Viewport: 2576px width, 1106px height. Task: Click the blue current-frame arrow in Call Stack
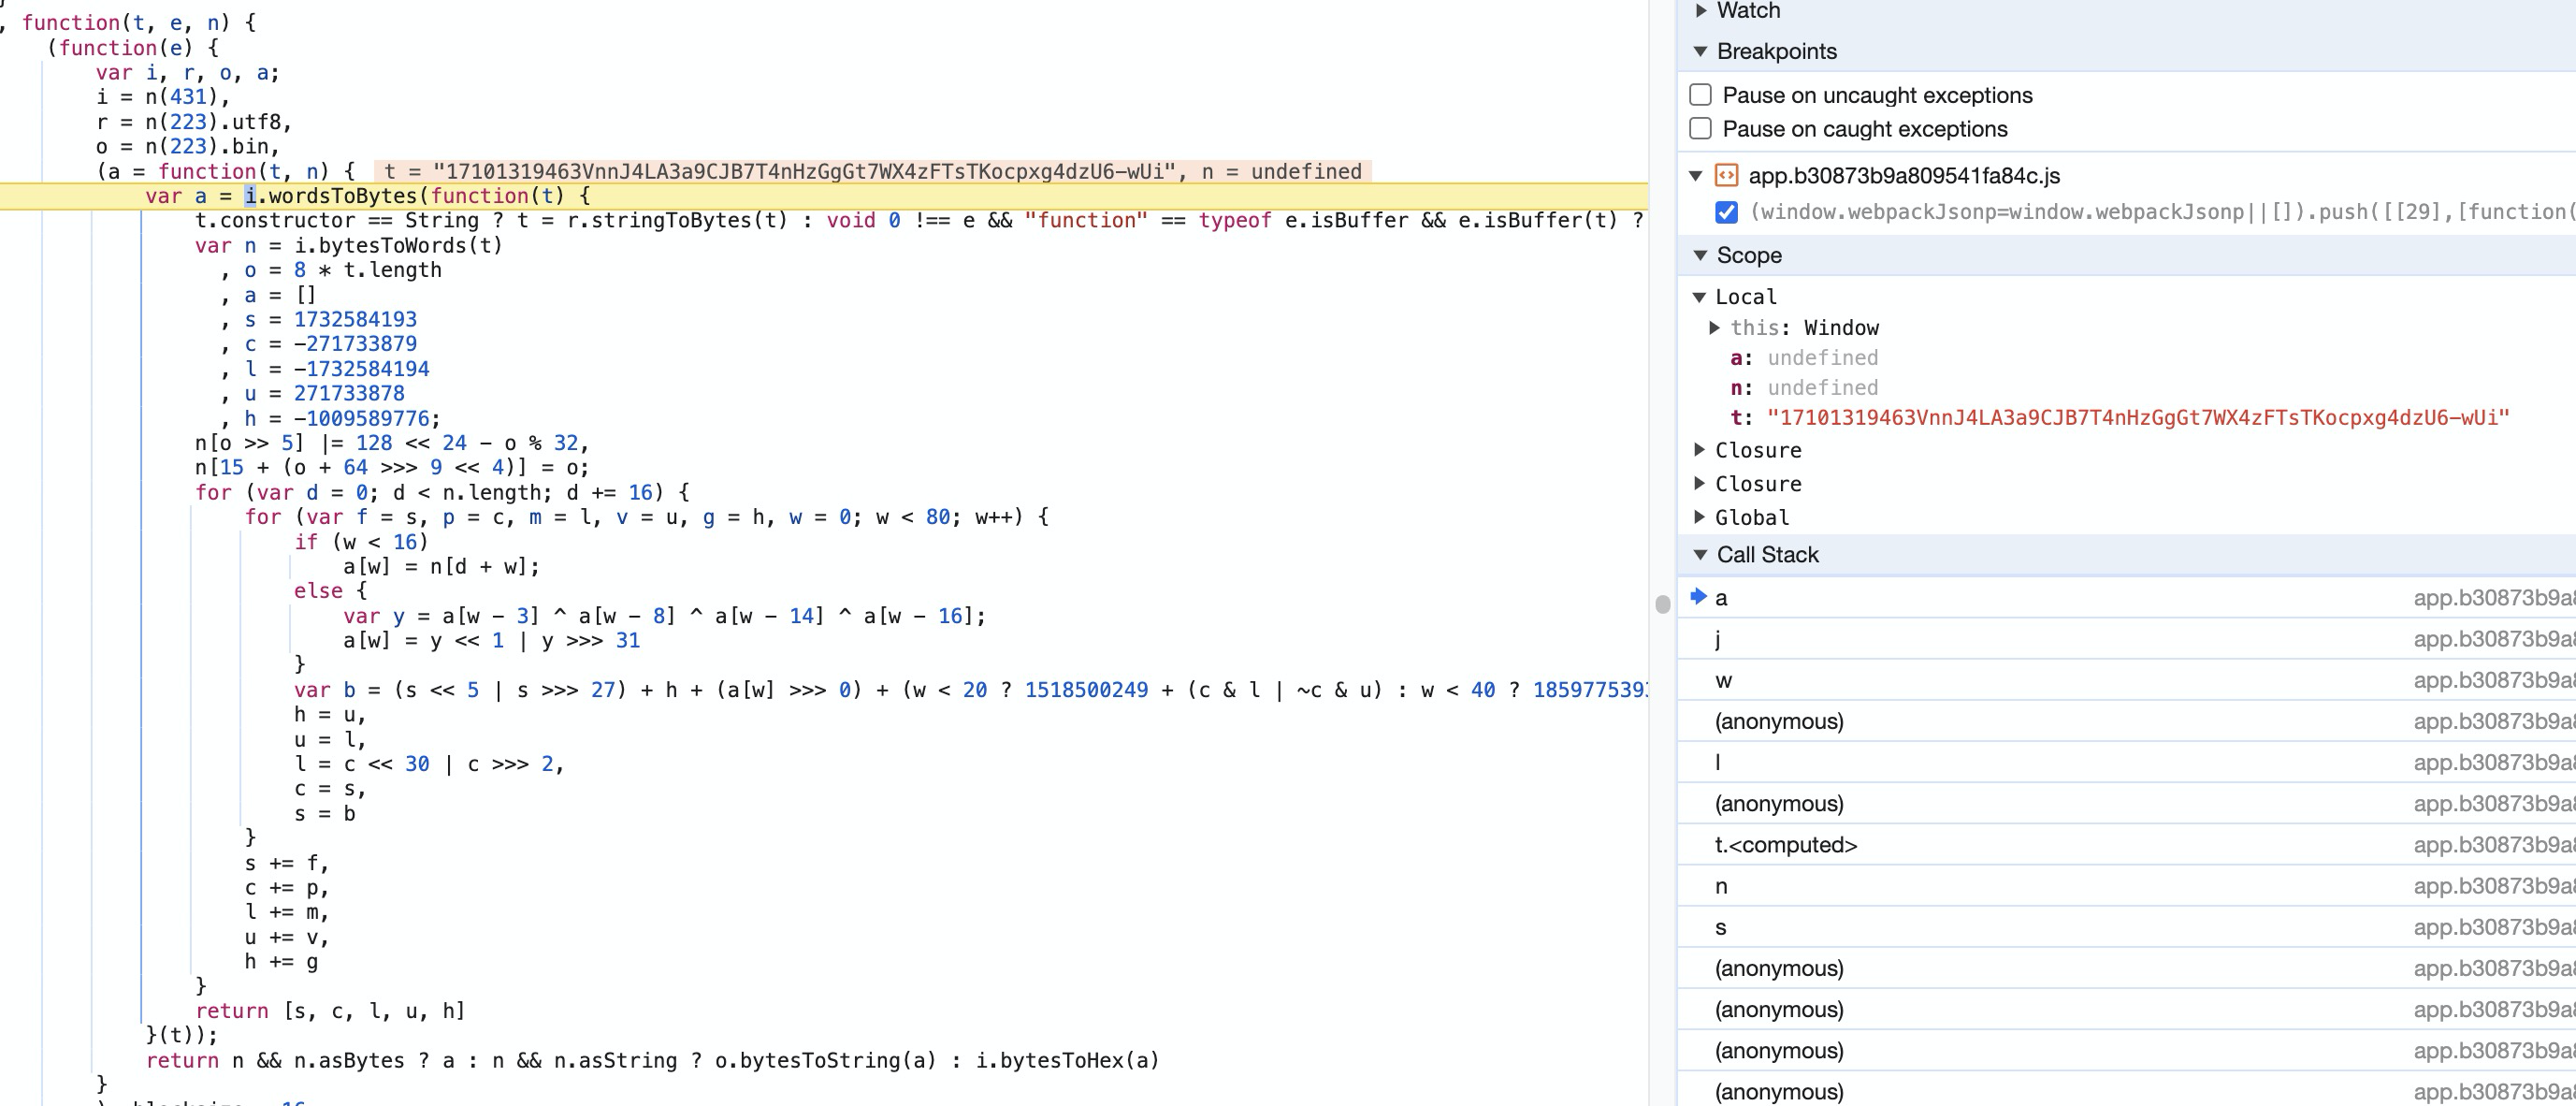(1698, 597)
